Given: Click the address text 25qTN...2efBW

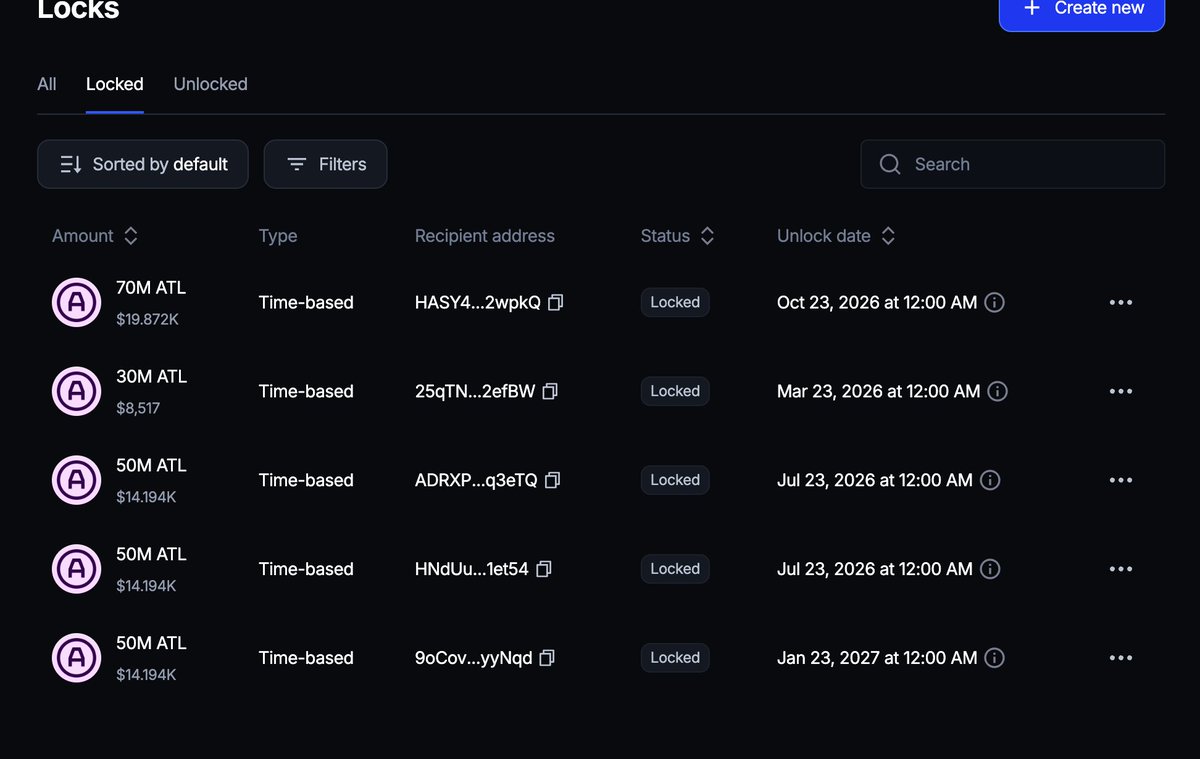Looking at the screenshot, I should tap(475, 391).
